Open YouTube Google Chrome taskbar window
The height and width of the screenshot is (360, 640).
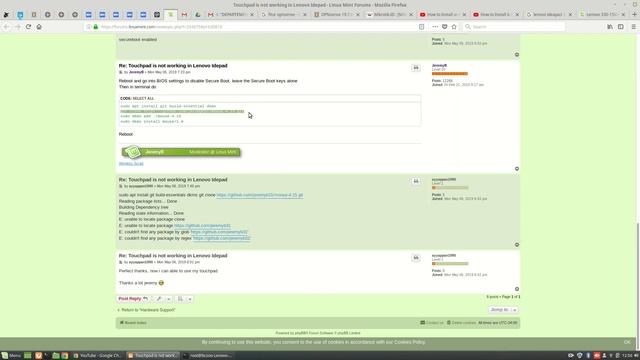98,356
